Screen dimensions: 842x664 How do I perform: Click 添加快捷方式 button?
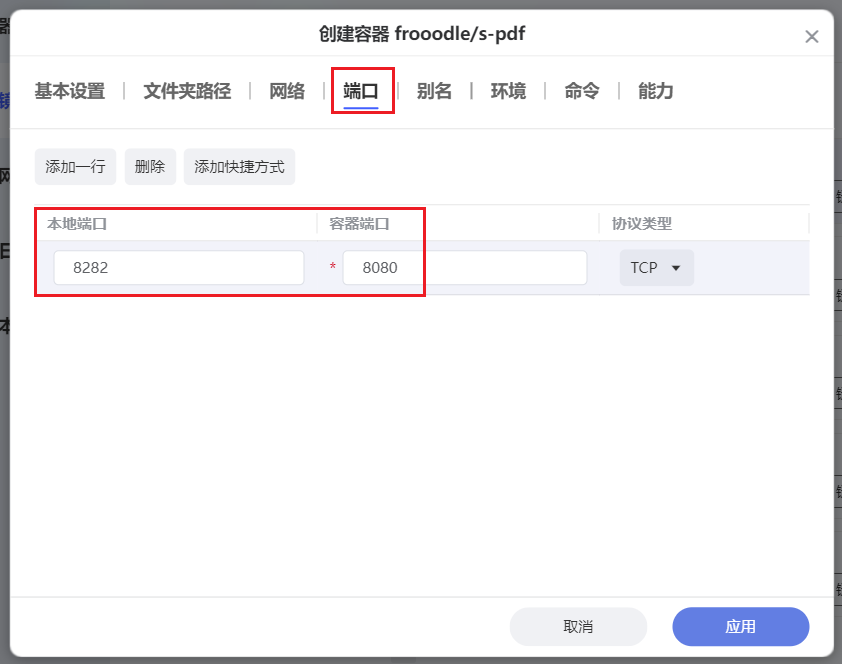(x=239, y=167)
